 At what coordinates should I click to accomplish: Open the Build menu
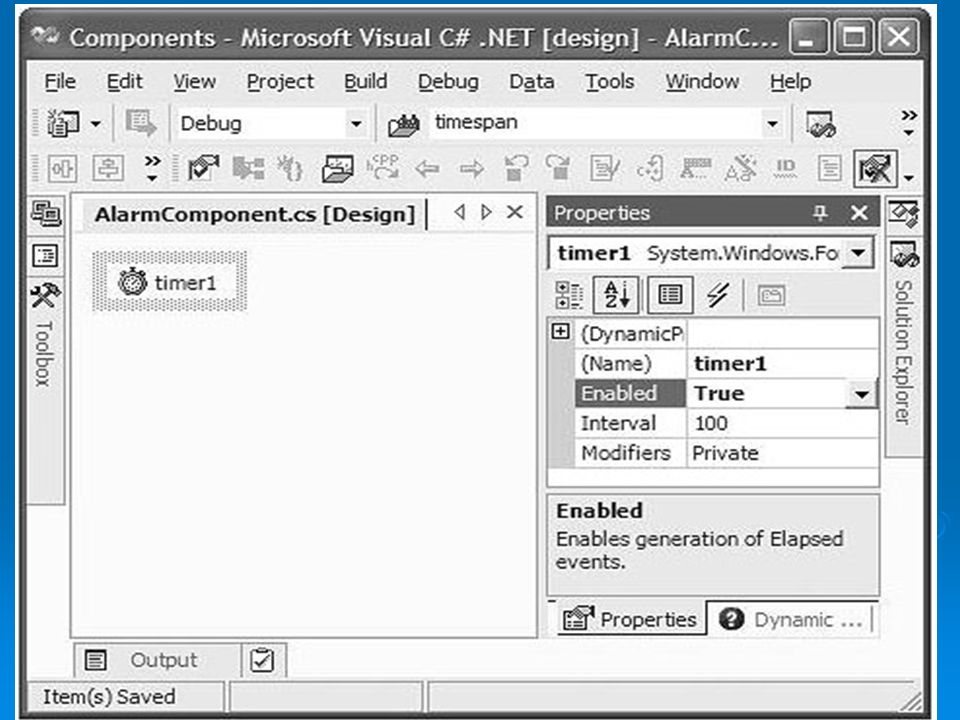[x=366, y=81]
